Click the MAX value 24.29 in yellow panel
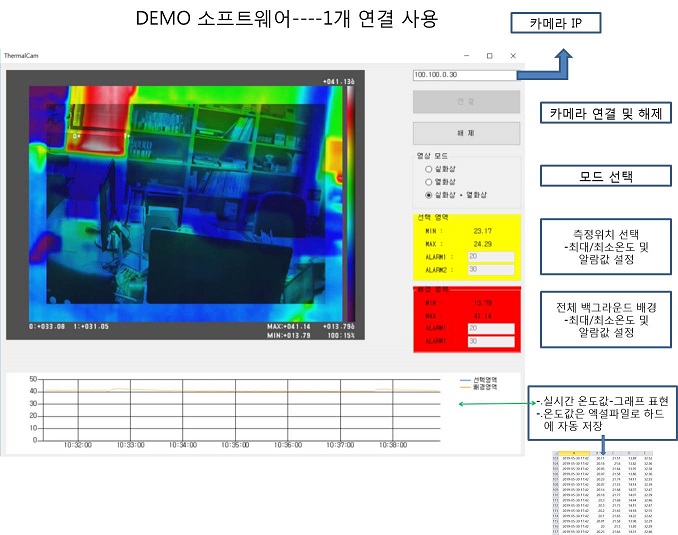Image resolution: width=678 pixels, height=535 pixels. point(483,244)
